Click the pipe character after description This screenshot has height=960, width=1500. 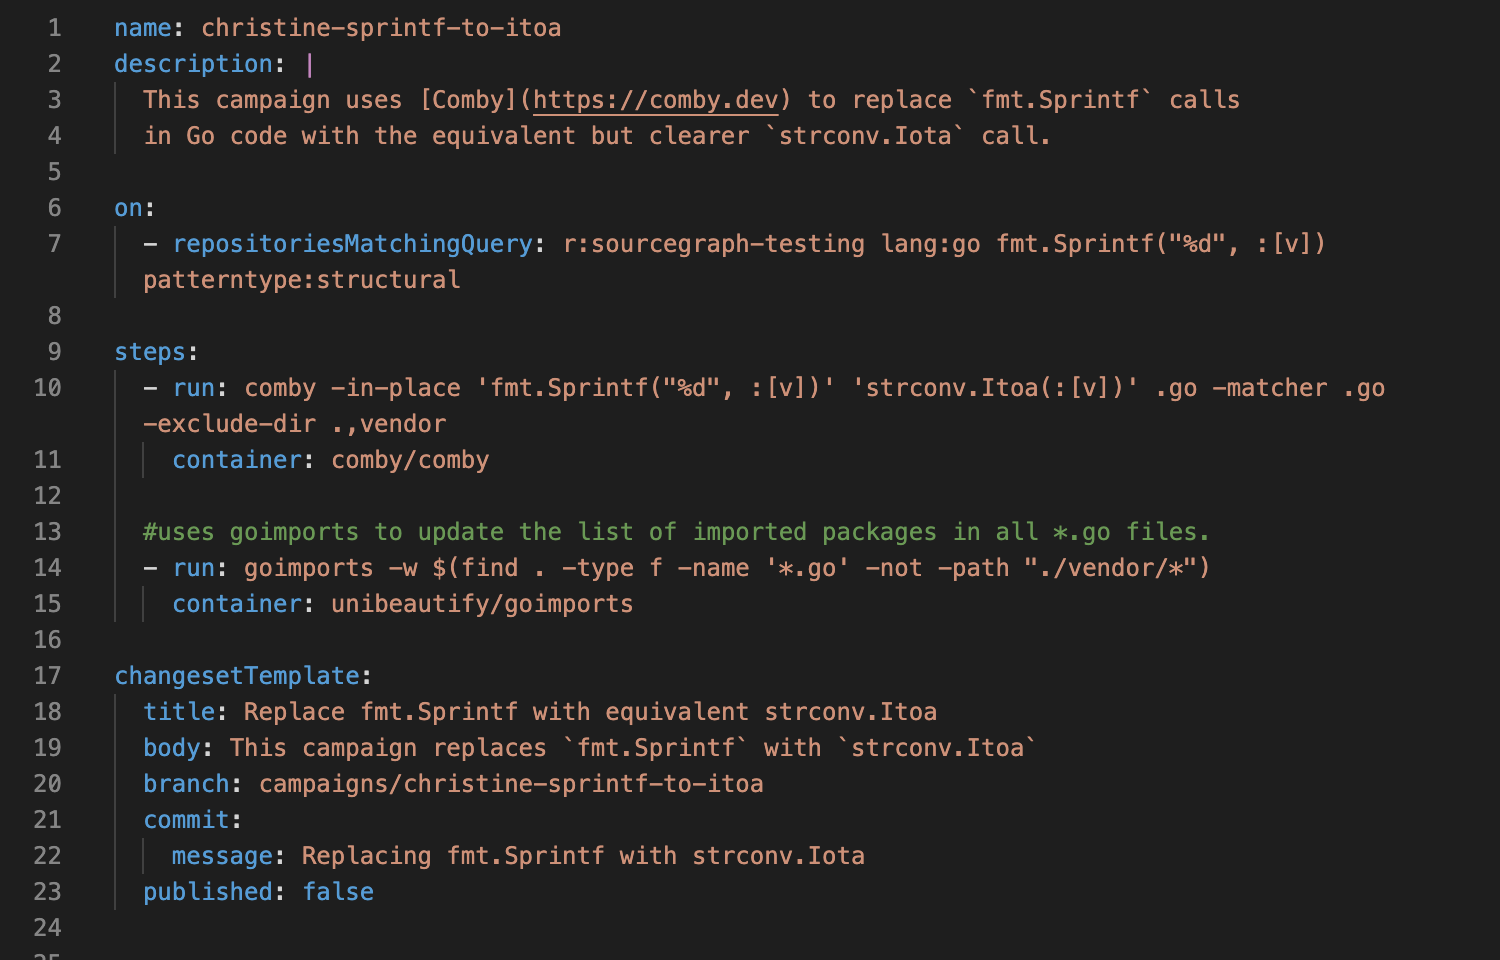(x=309, y=64)
